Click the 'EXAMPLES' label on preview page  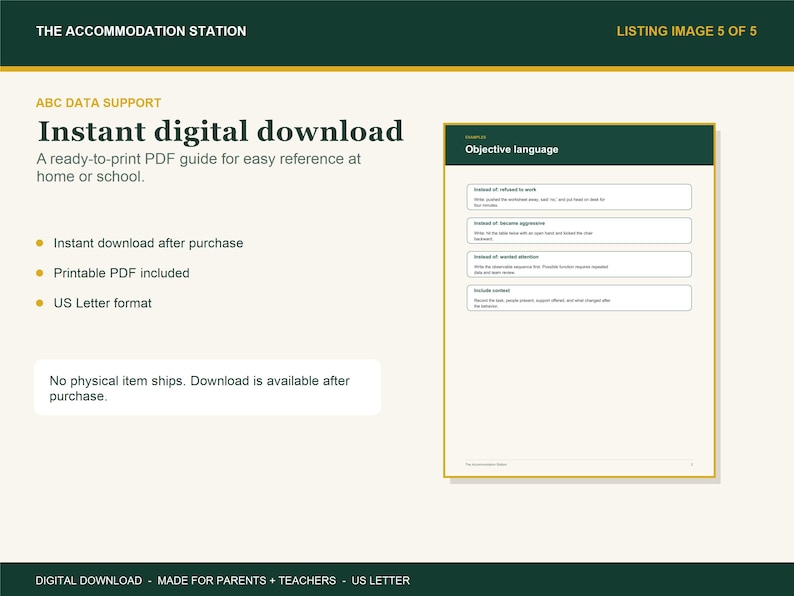tap(475, 137)
